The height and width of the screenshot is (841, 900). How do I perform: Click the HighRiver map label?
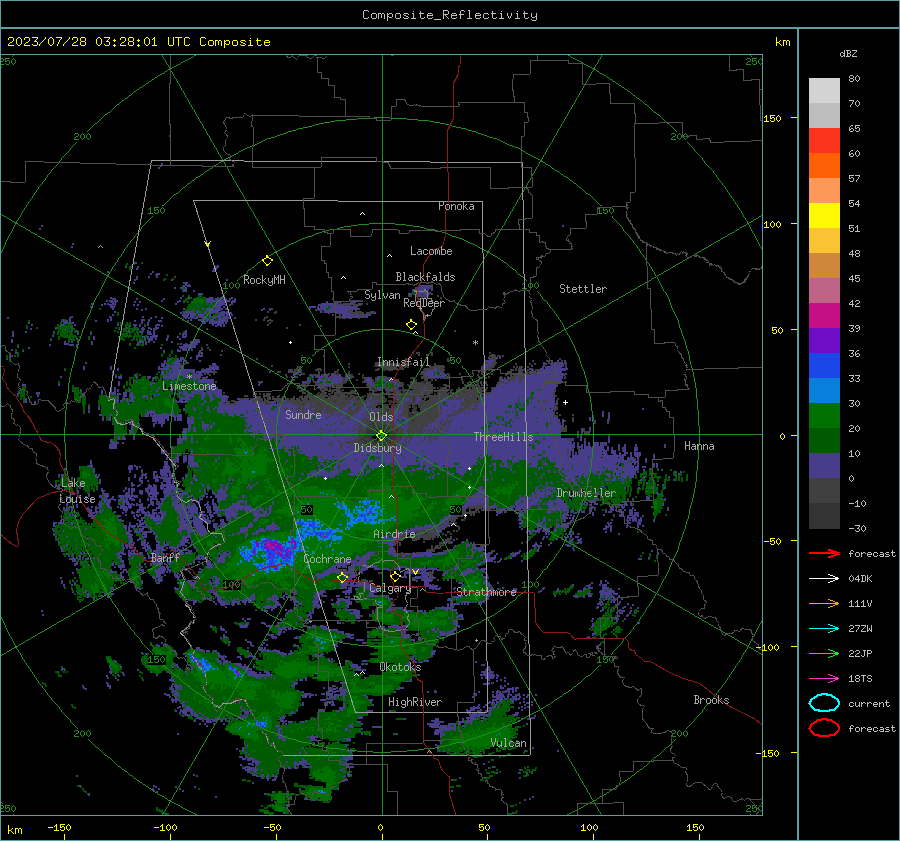(414, 702)
